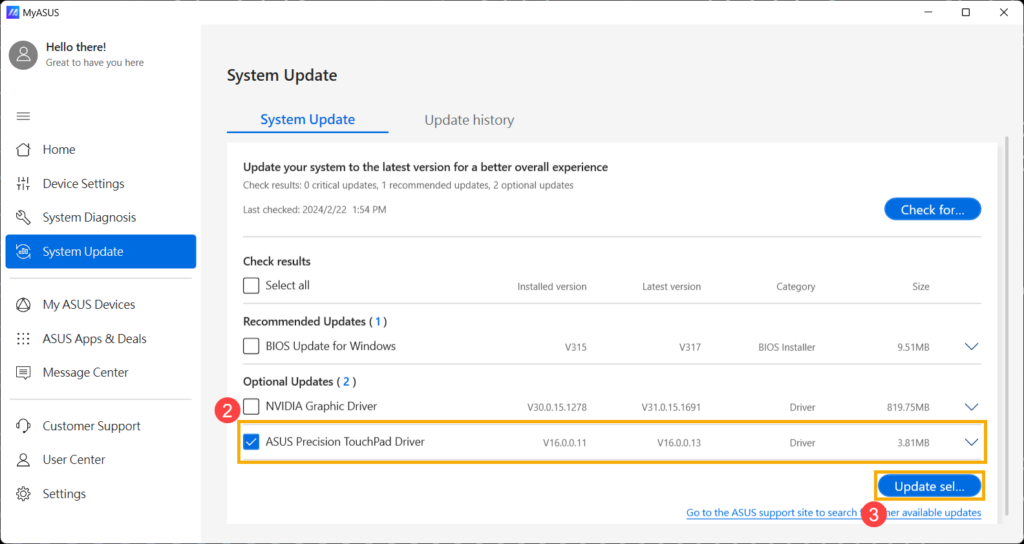This screenshot has height=544, width=1024.
Task: Select the System Update tab
Action: point(308,120)
